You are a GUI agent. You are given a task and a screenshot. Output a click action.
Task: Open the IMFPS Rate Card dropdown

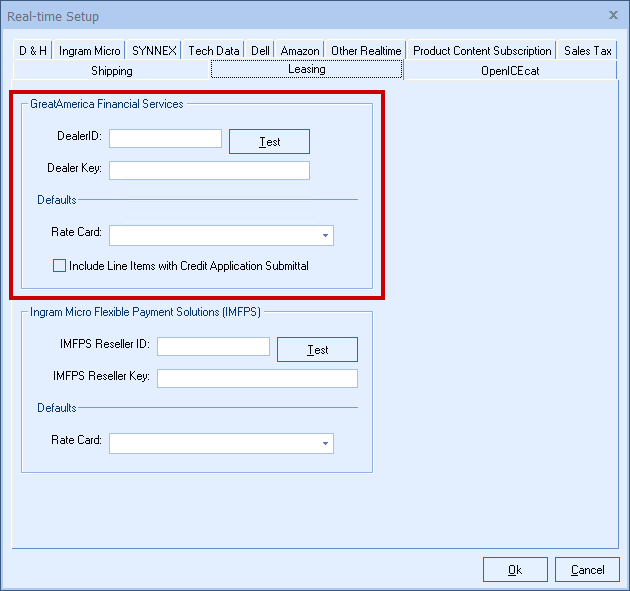325,444
